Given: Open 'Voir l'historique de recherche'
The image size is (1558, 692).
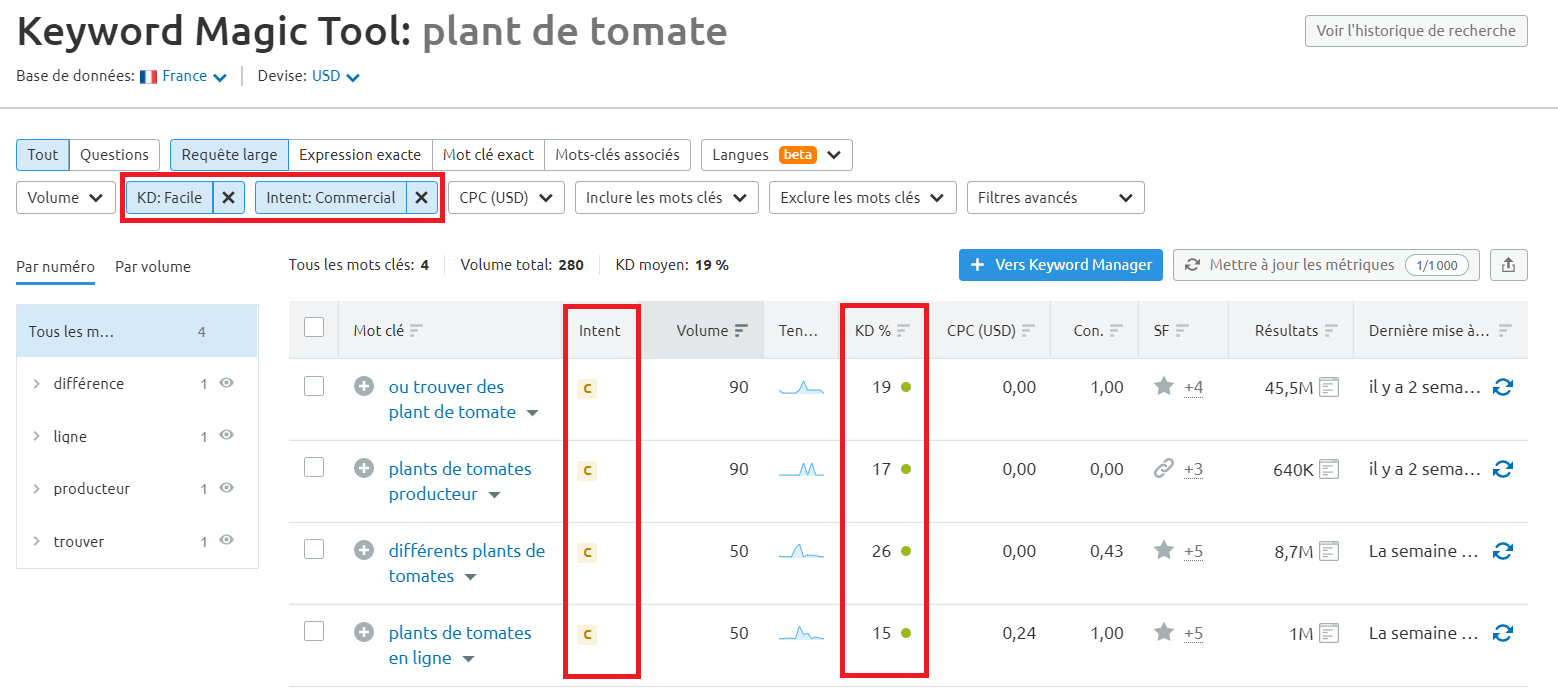Looking at the screenshot, I should (1415, 30).
